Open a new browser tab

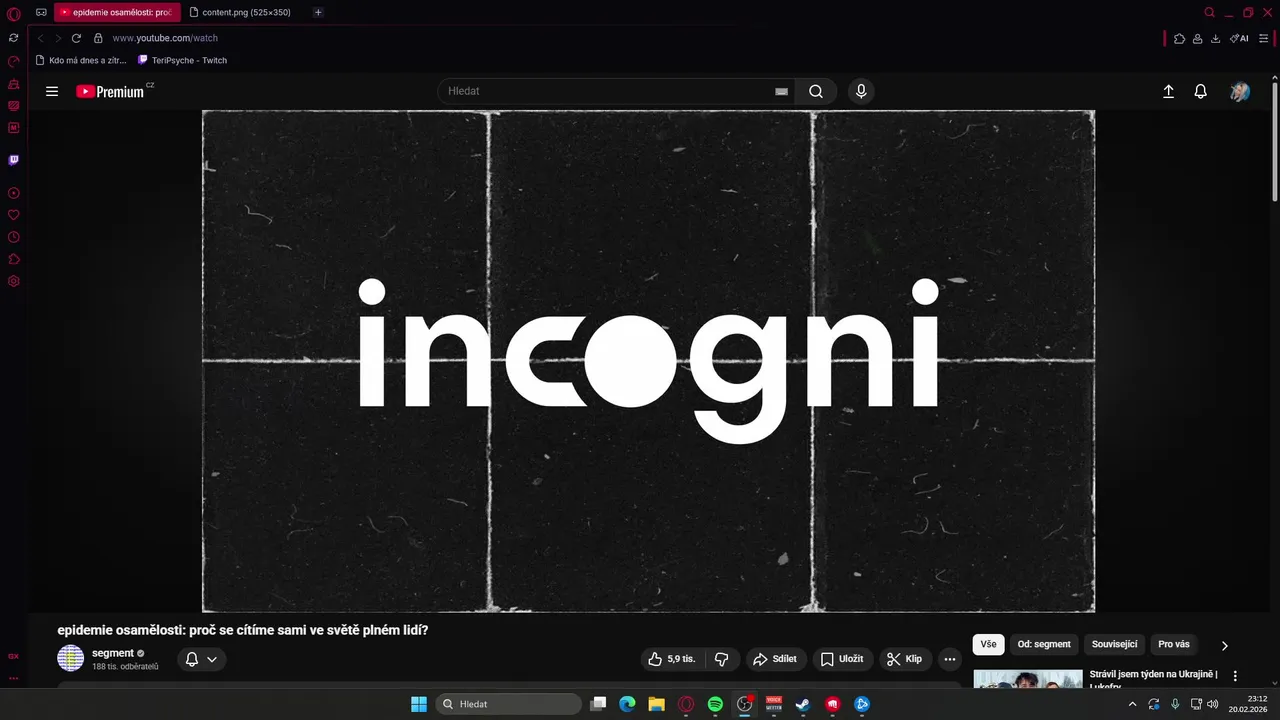pyautogui.click(x=318, y=13)
